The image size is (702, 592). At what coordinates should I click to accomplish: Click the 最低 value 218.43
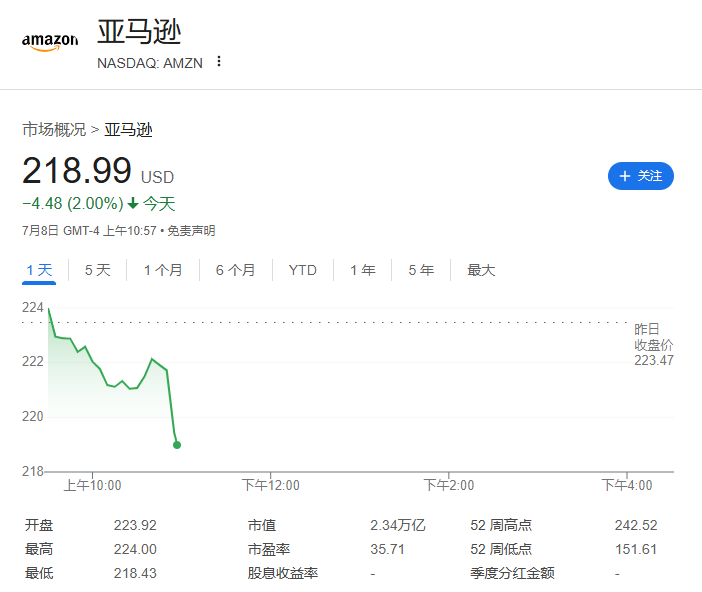[135, 573]
